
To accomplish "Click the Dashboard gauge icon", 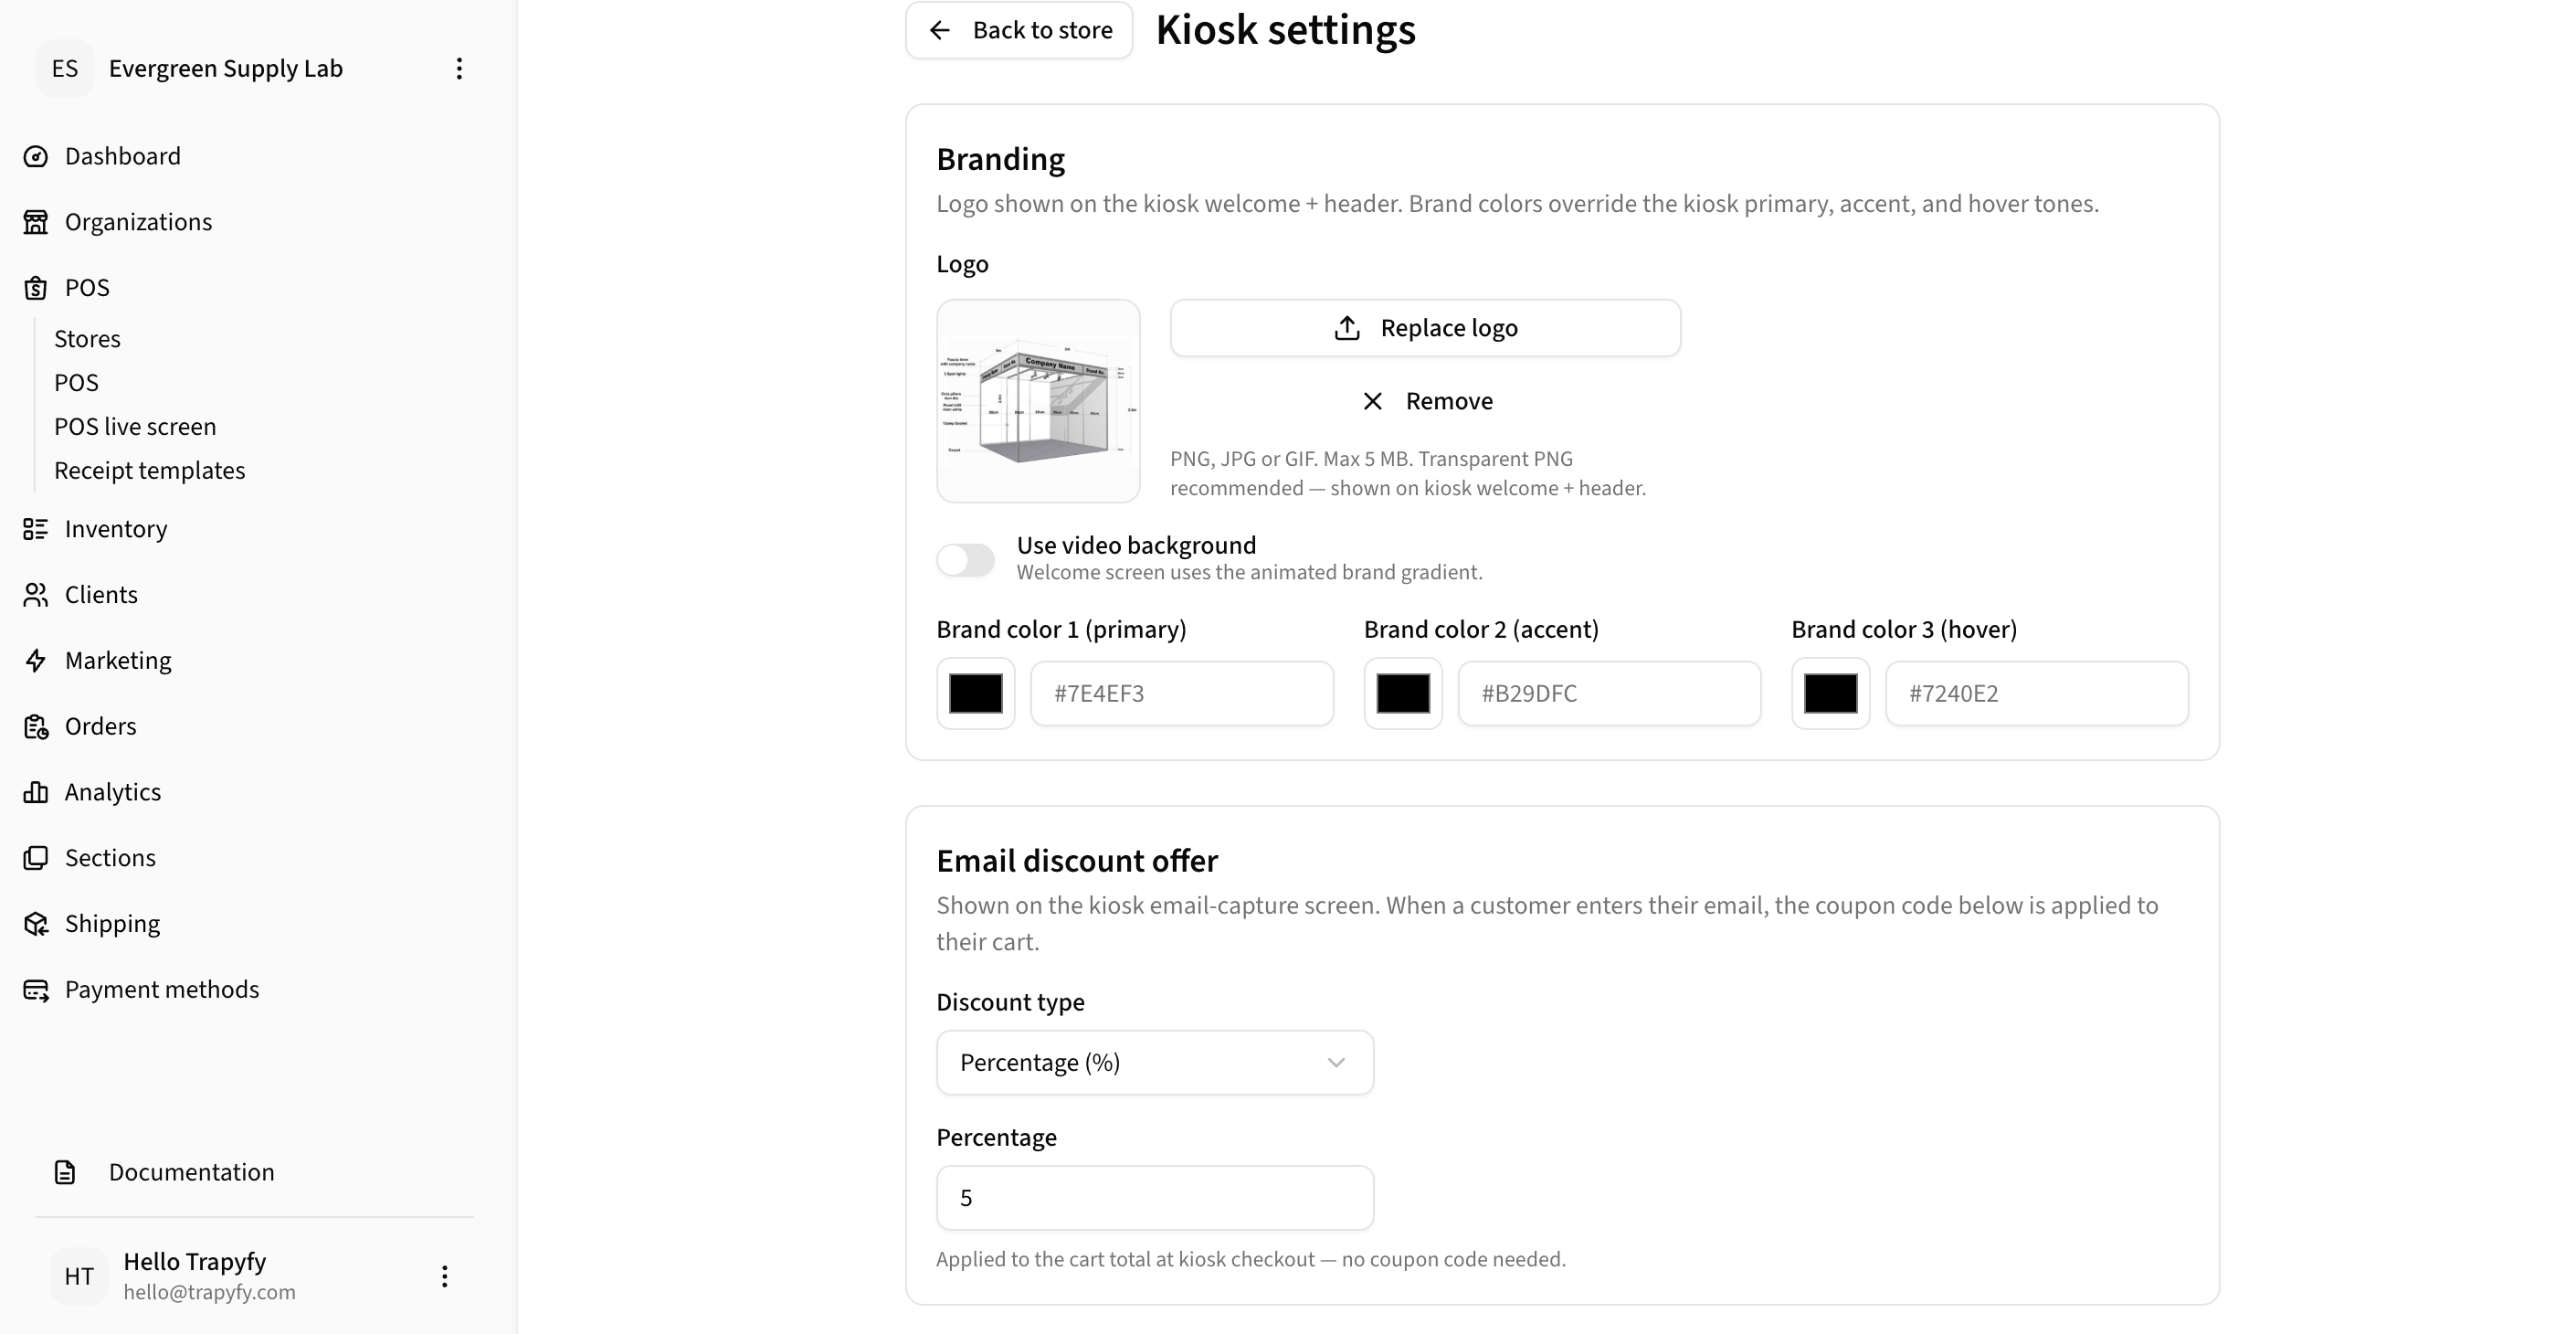I will tap(36, 156).
